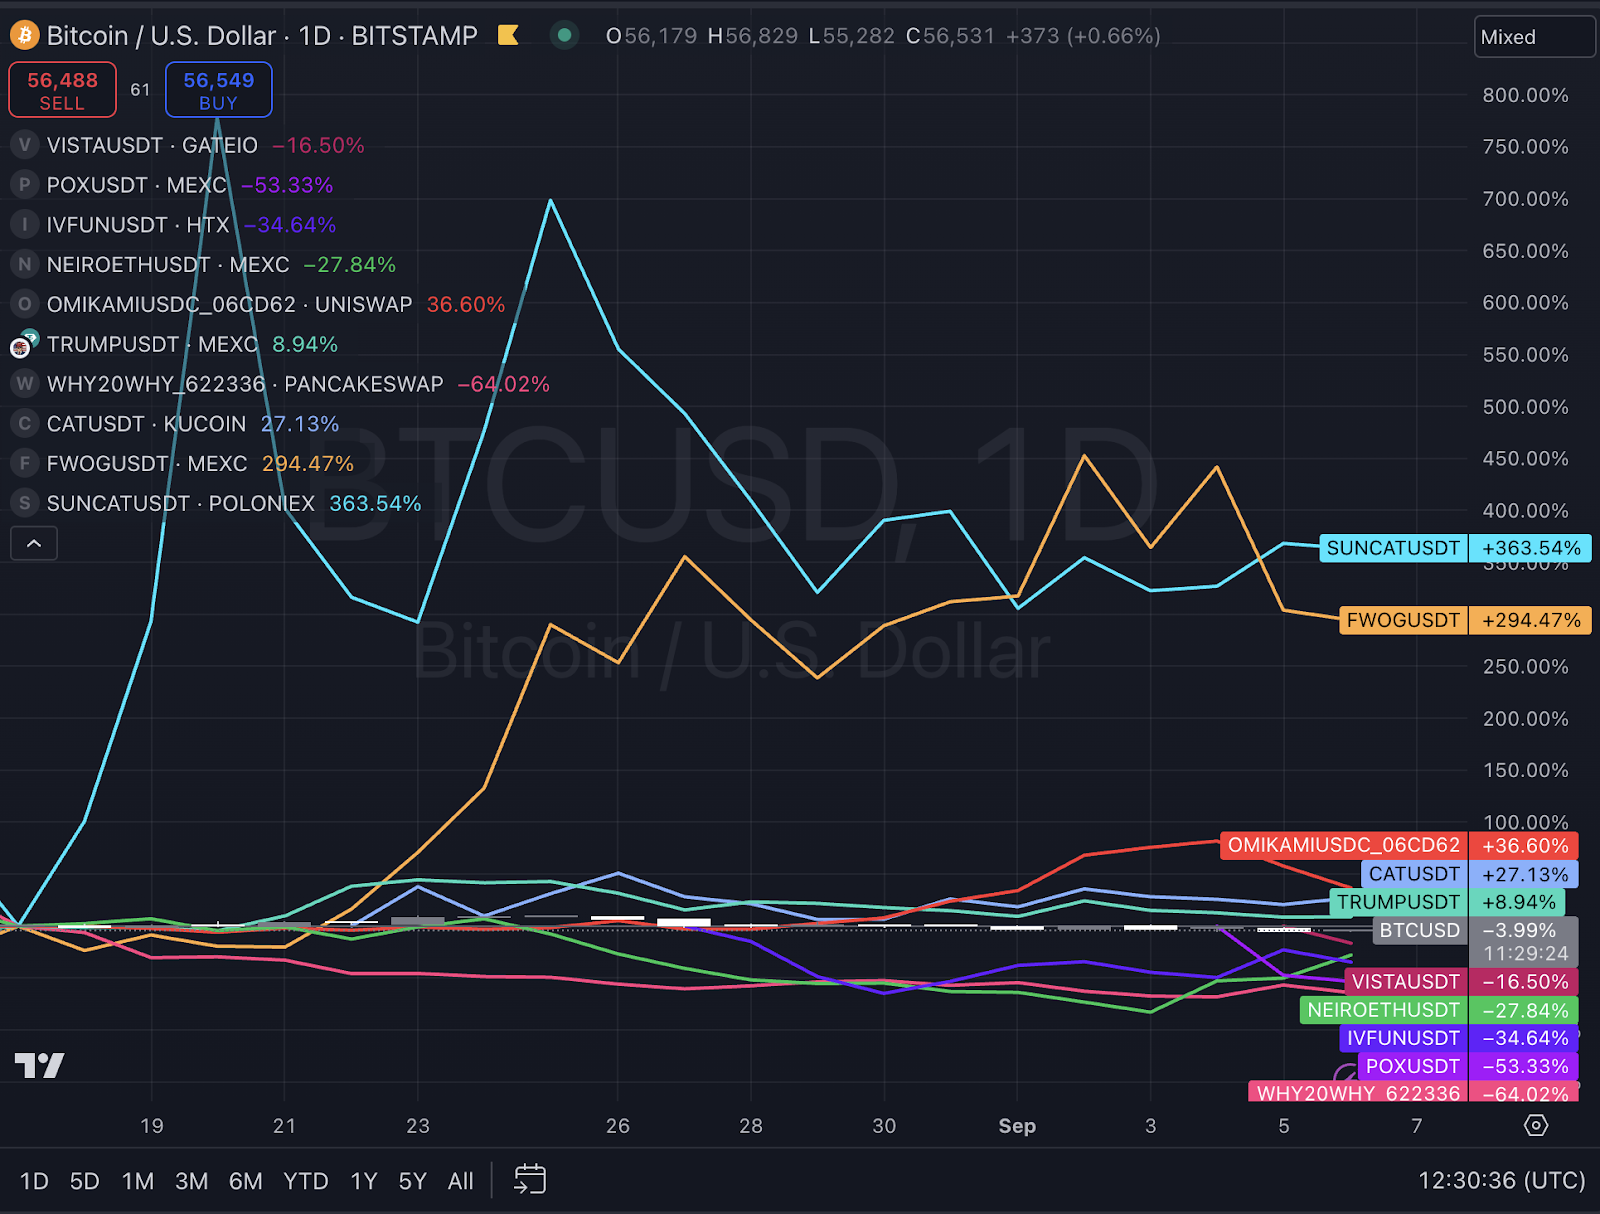This screenshot has width=1600, height=1214.
Task: Select VISTAUSDT · GATEIO legend entry
Action: (x=152, y=145)
